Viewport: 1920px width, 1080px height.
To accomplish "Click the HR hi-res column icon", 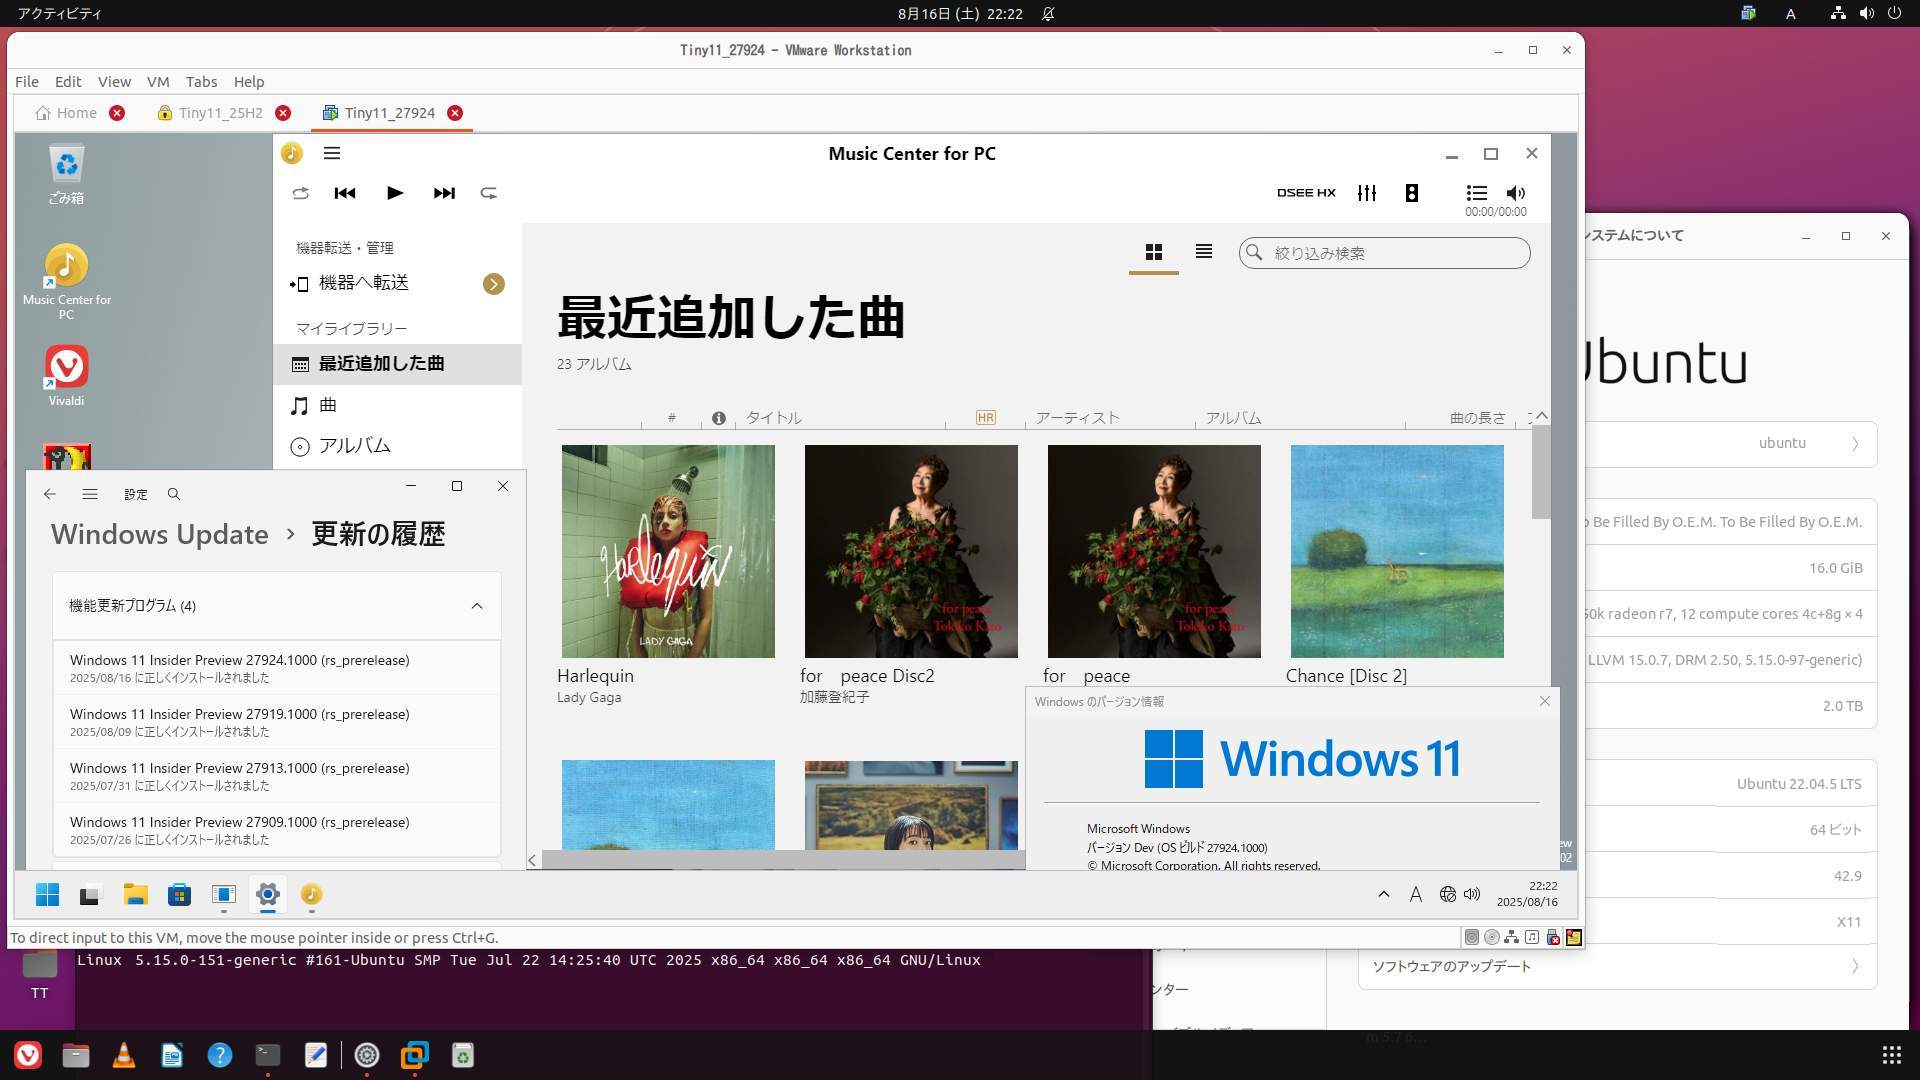I will point(986,418).
